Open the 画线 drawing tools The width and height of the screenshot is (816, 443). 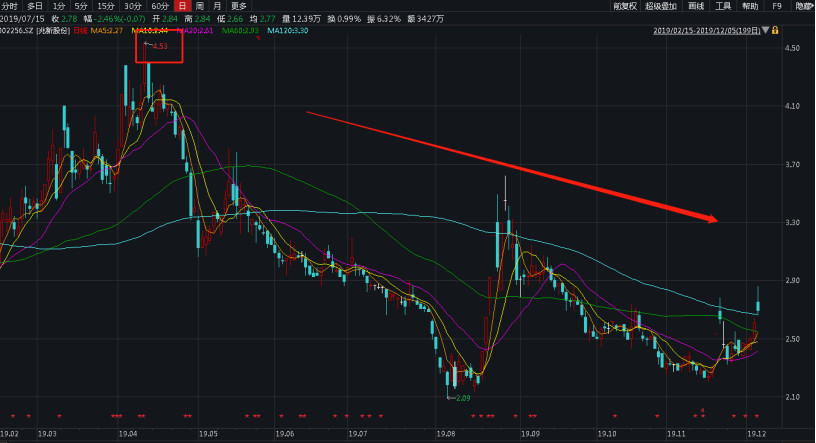[696, 6]
